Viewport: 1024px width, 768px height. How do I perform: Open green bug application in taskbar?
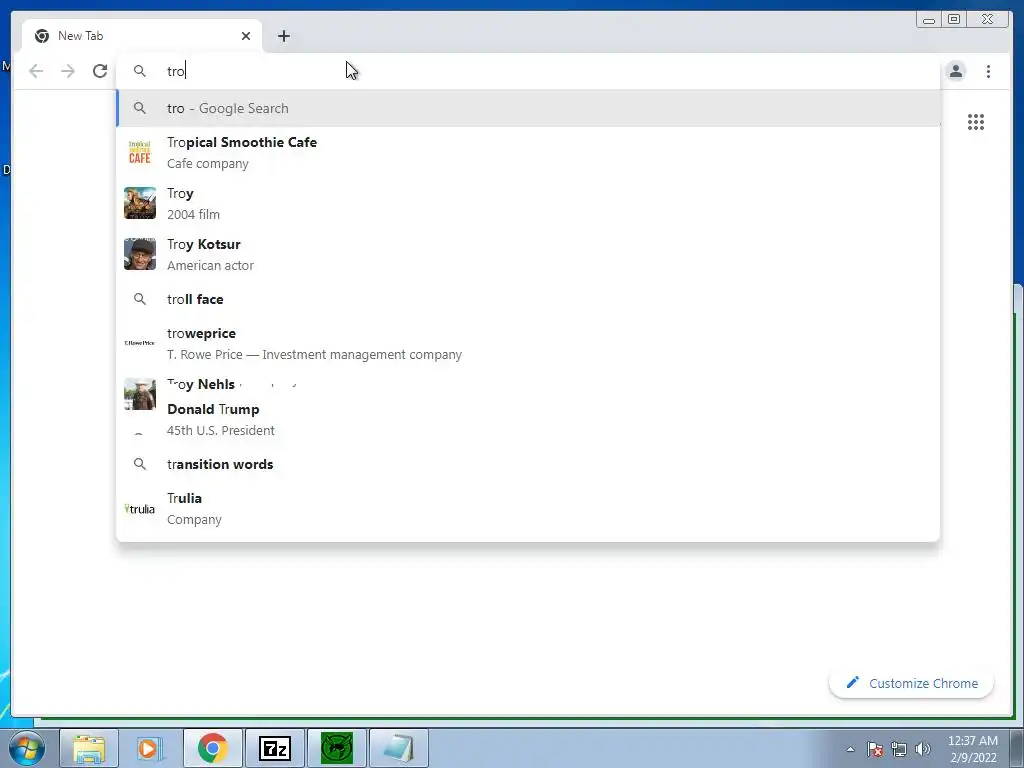coord(336,748)
